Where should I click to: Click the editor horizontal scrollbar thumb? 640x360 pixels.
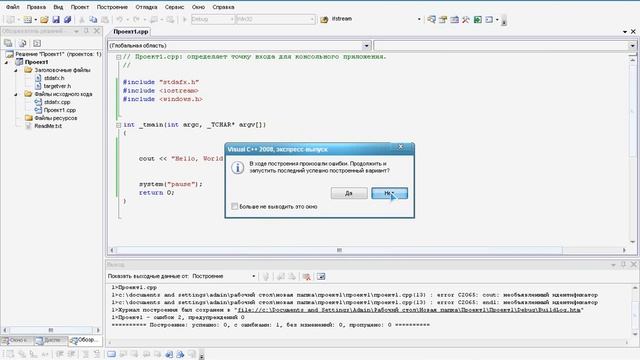click(339, 250)
